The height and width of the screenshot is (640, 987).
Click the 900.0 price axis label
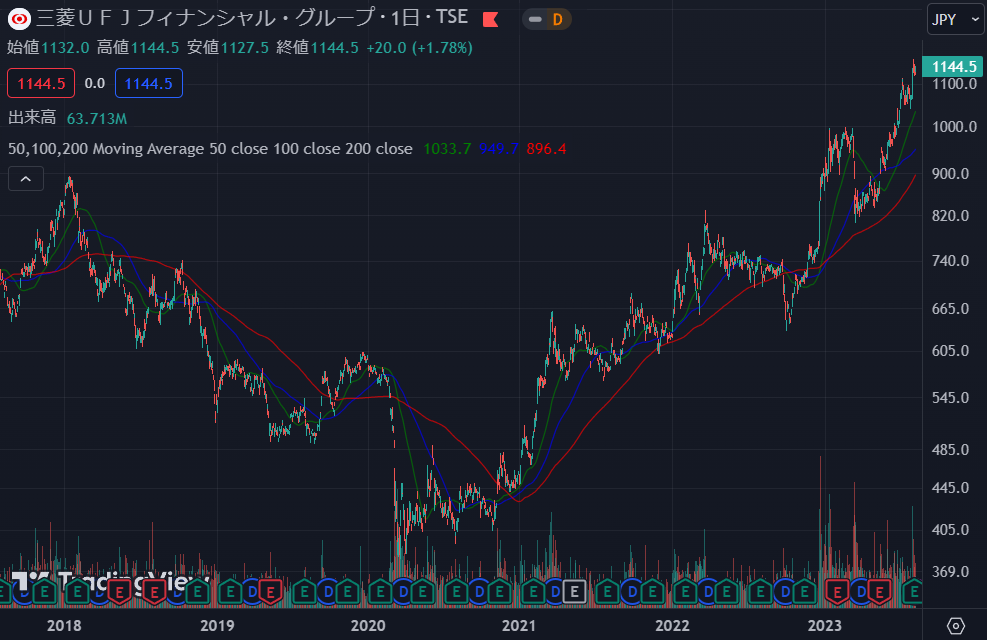[x=950, y=174]
